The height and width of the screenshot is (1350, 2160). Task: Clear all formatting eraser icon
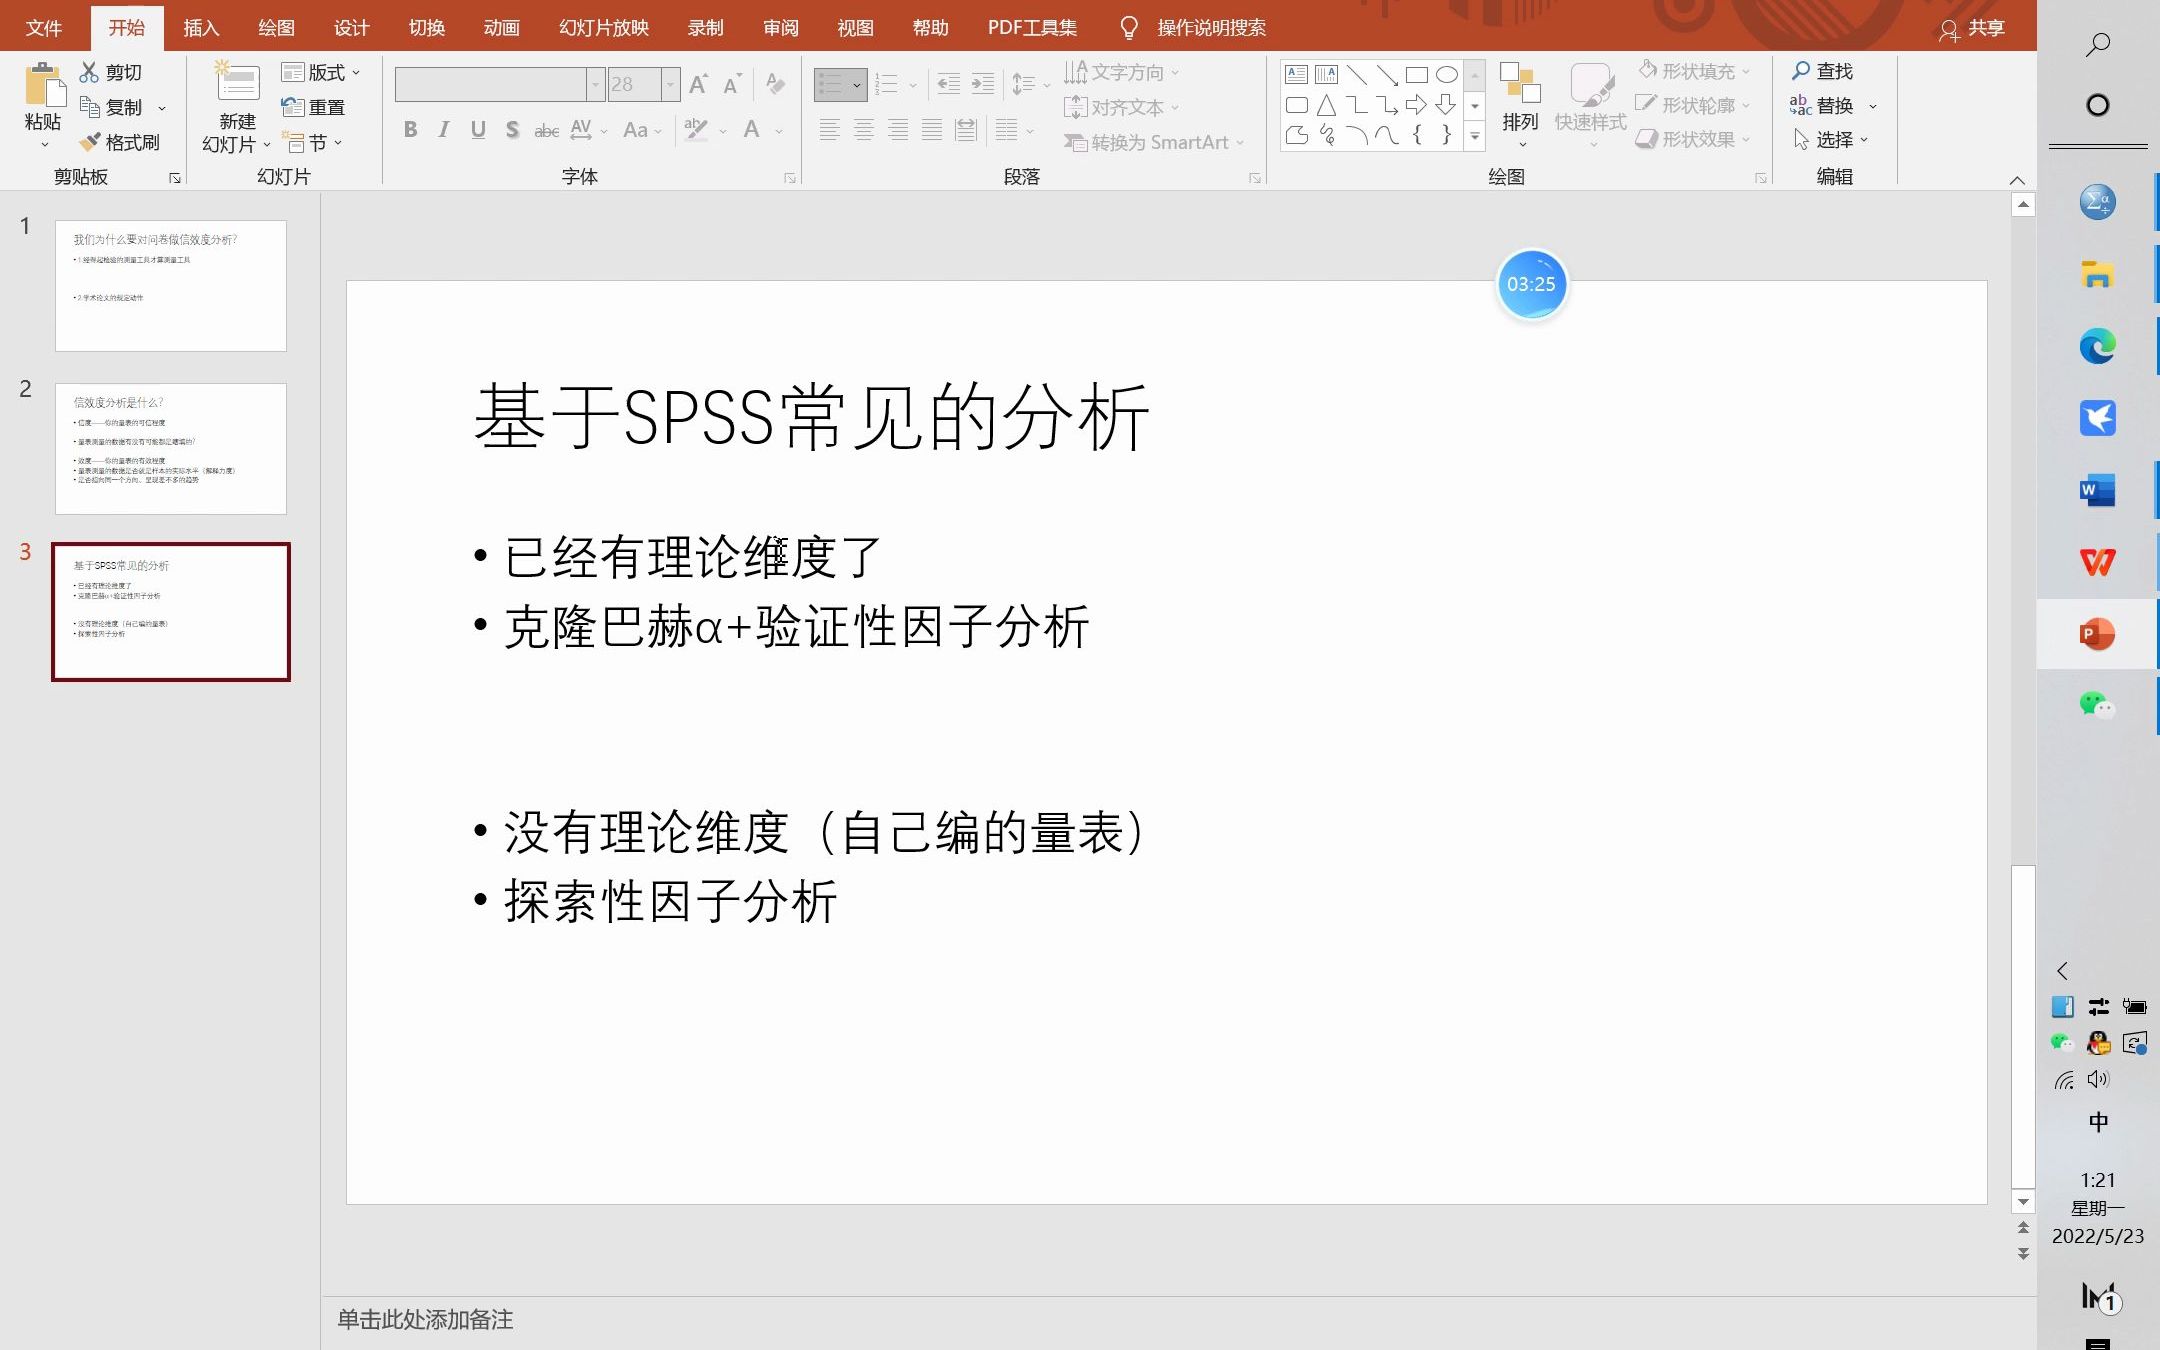pyautogui.click(x=775, y=84)
